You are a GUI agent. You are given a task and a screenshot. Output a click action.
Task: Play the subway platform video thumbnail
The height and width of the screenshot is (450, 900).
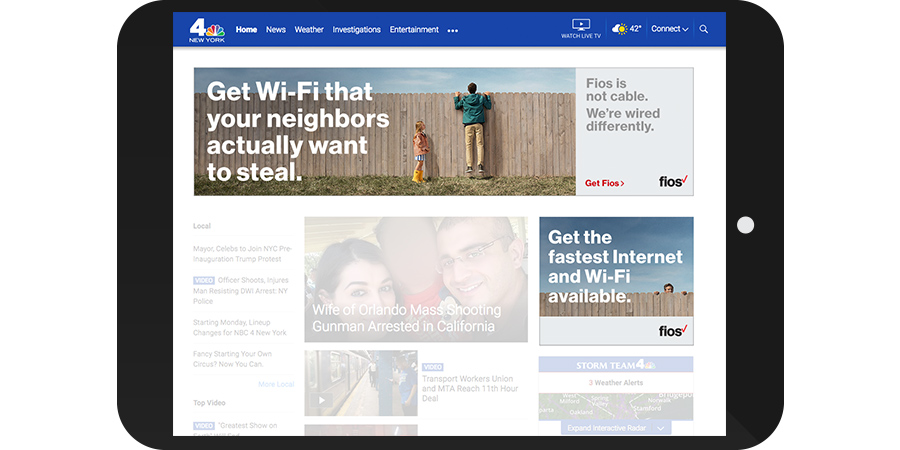click(361, 383)
